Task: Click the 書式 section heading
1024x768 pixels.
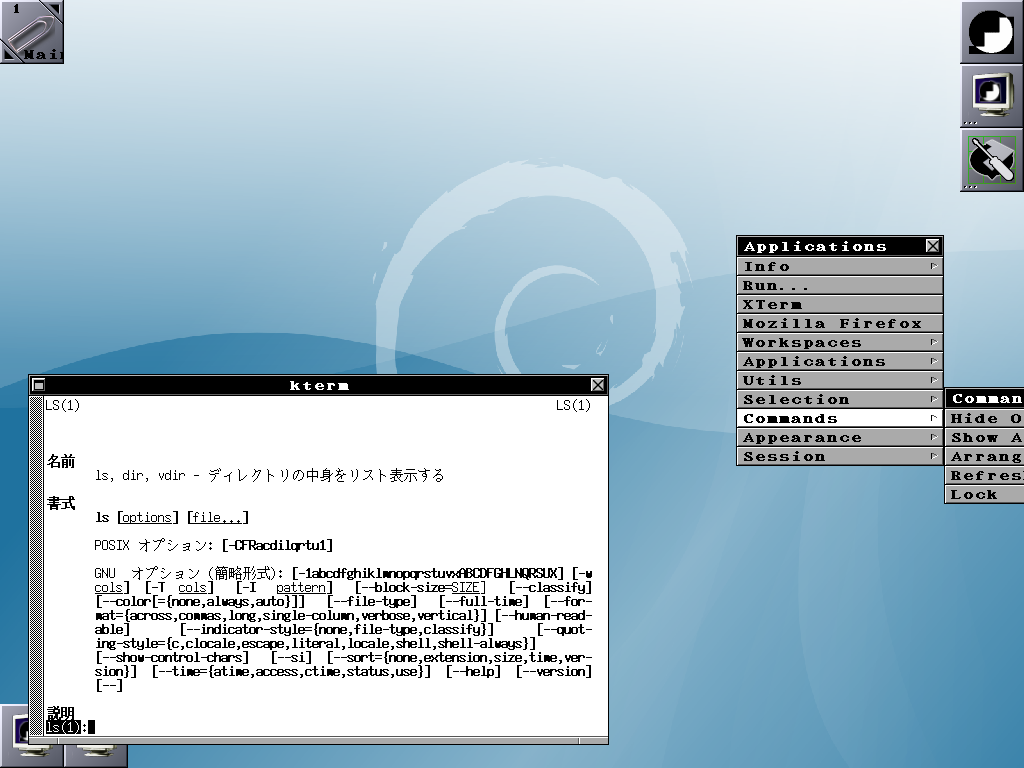Action: [x=61, y=504]
